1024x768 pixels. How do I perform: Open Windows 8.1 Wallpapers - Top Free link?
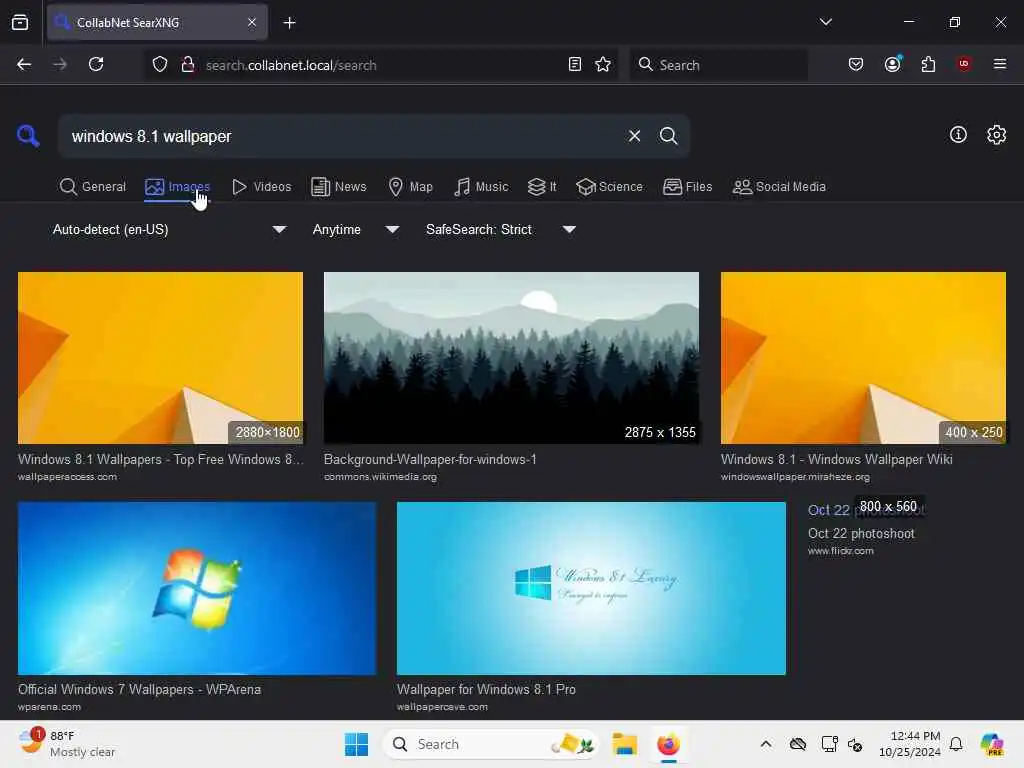(161, 459)
